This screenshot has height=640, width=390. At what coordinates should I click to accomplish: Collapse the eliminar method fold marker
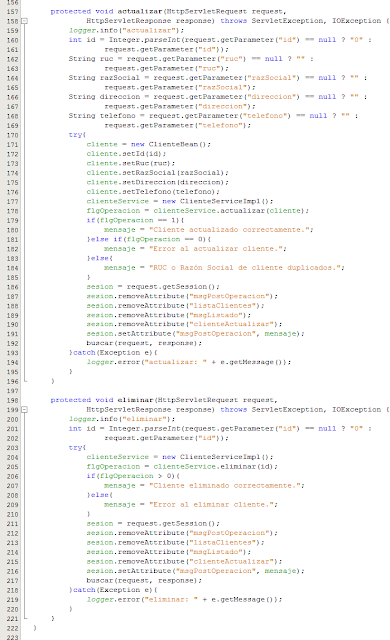(24, 409)
